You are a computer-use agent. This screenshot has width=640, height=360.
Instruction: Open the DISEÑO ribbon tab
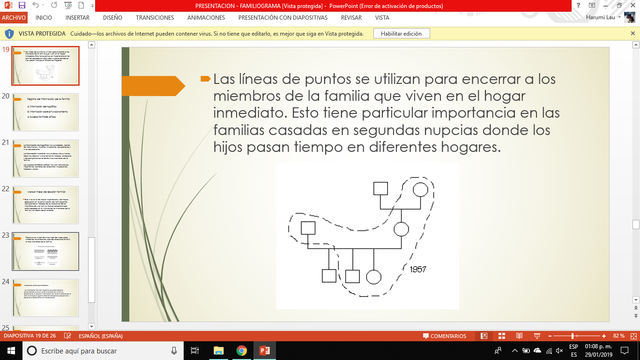pos(113,18)
